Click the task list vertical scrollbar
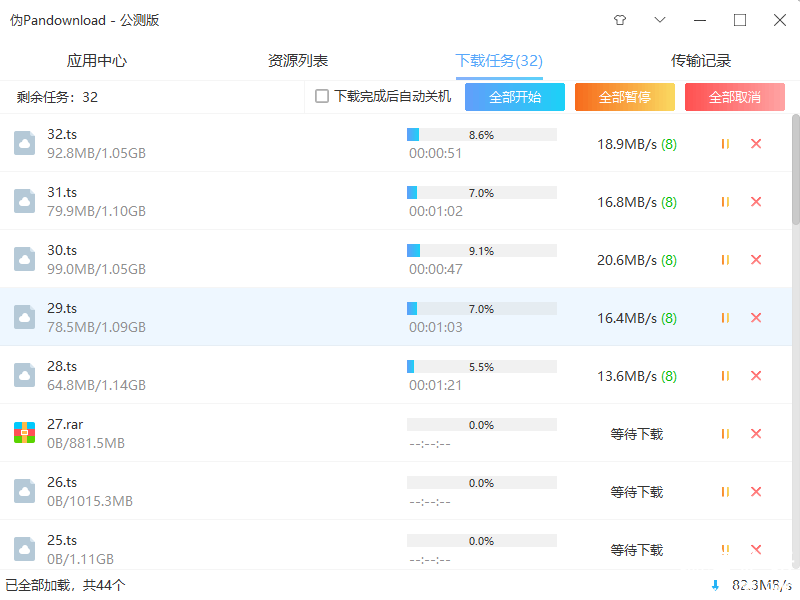Image resolution: width=800 pixels, height=600 pixels. click(796, 169)
